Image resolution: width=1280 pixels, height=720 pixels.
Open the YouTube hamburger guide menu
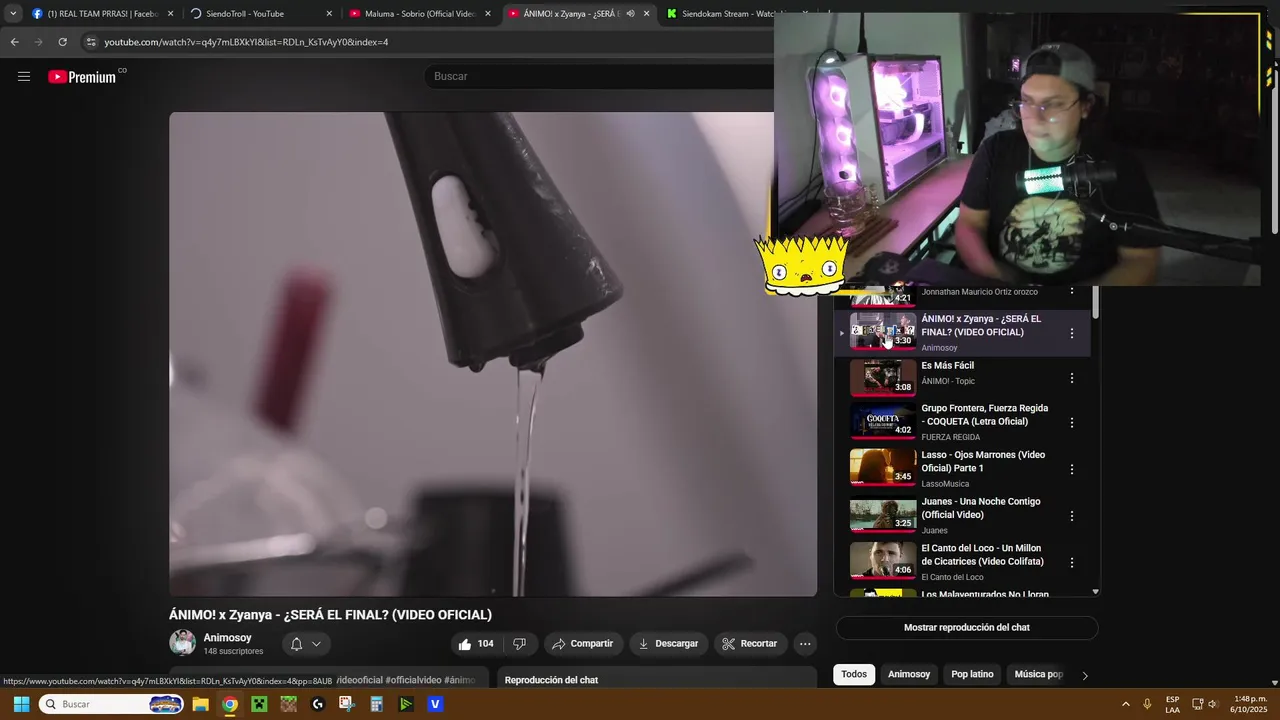click(24, 77)
